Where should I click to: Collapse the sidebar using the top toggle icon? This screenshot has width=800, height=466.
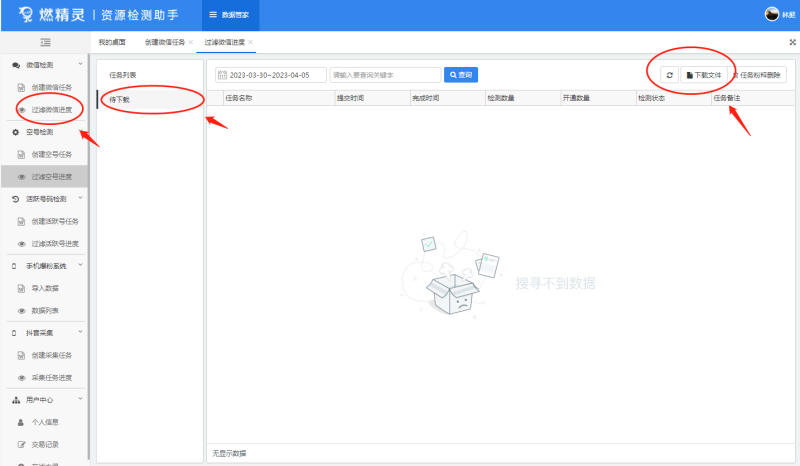coord(45,42)
